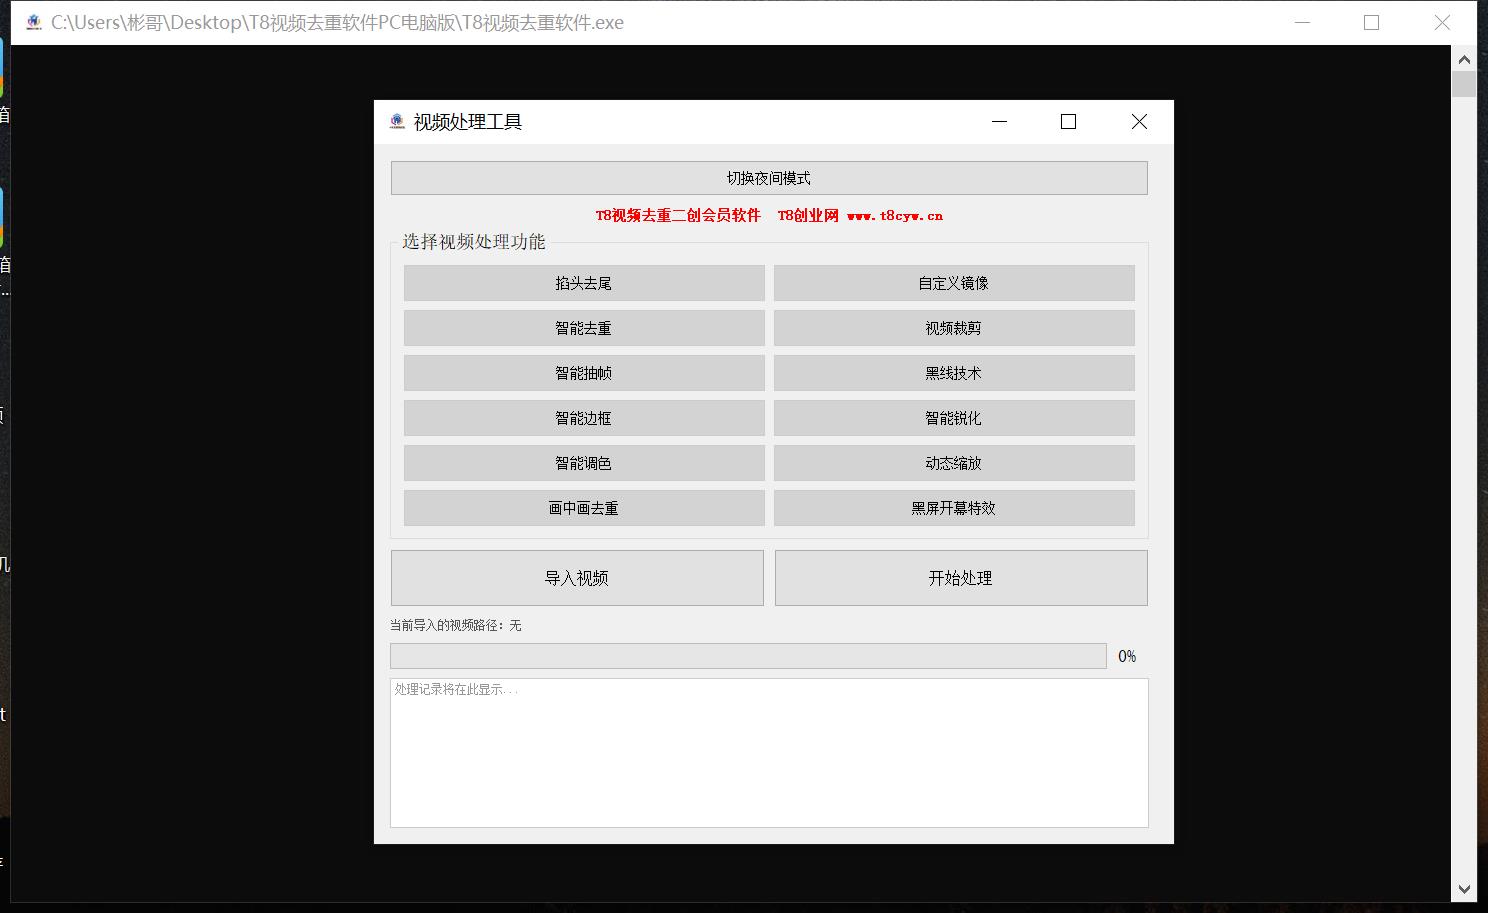Click the 视频处理工具 window app icon

[x=397, y=122]
